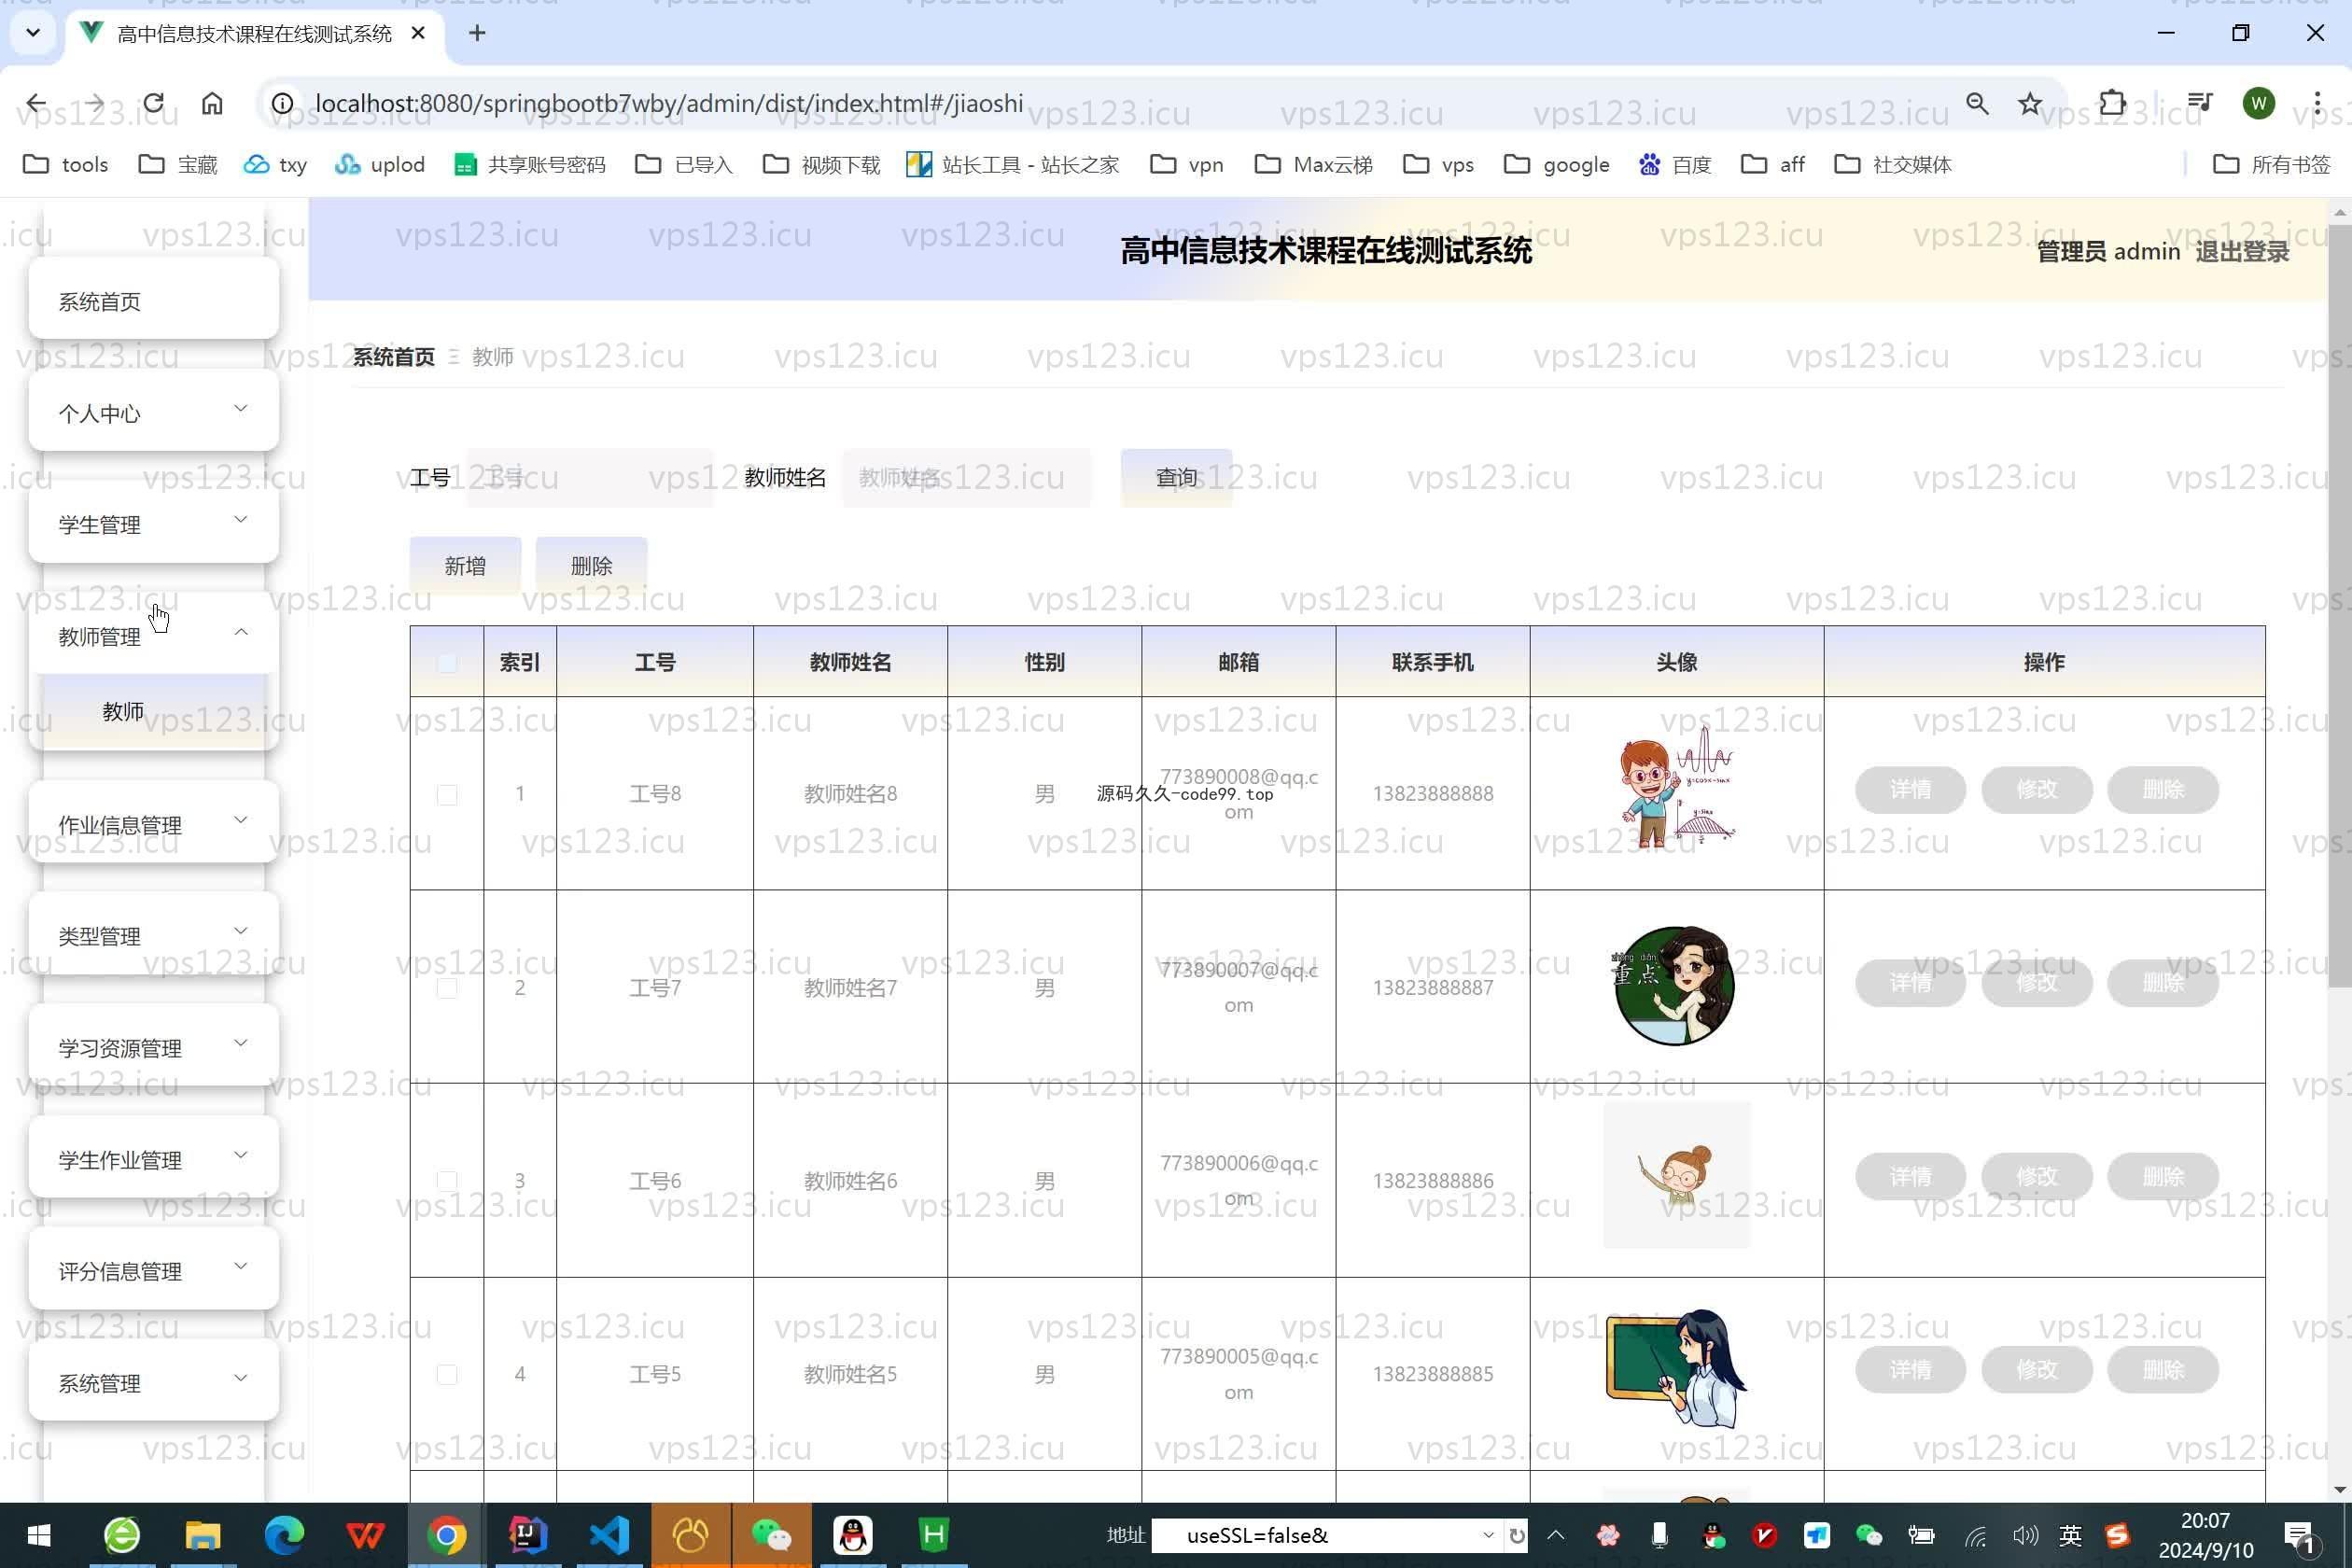Collapse the 教师管理 menu
This screenshot has height=1568, width=2352.
pyautogui.click(x=153, y=635)
